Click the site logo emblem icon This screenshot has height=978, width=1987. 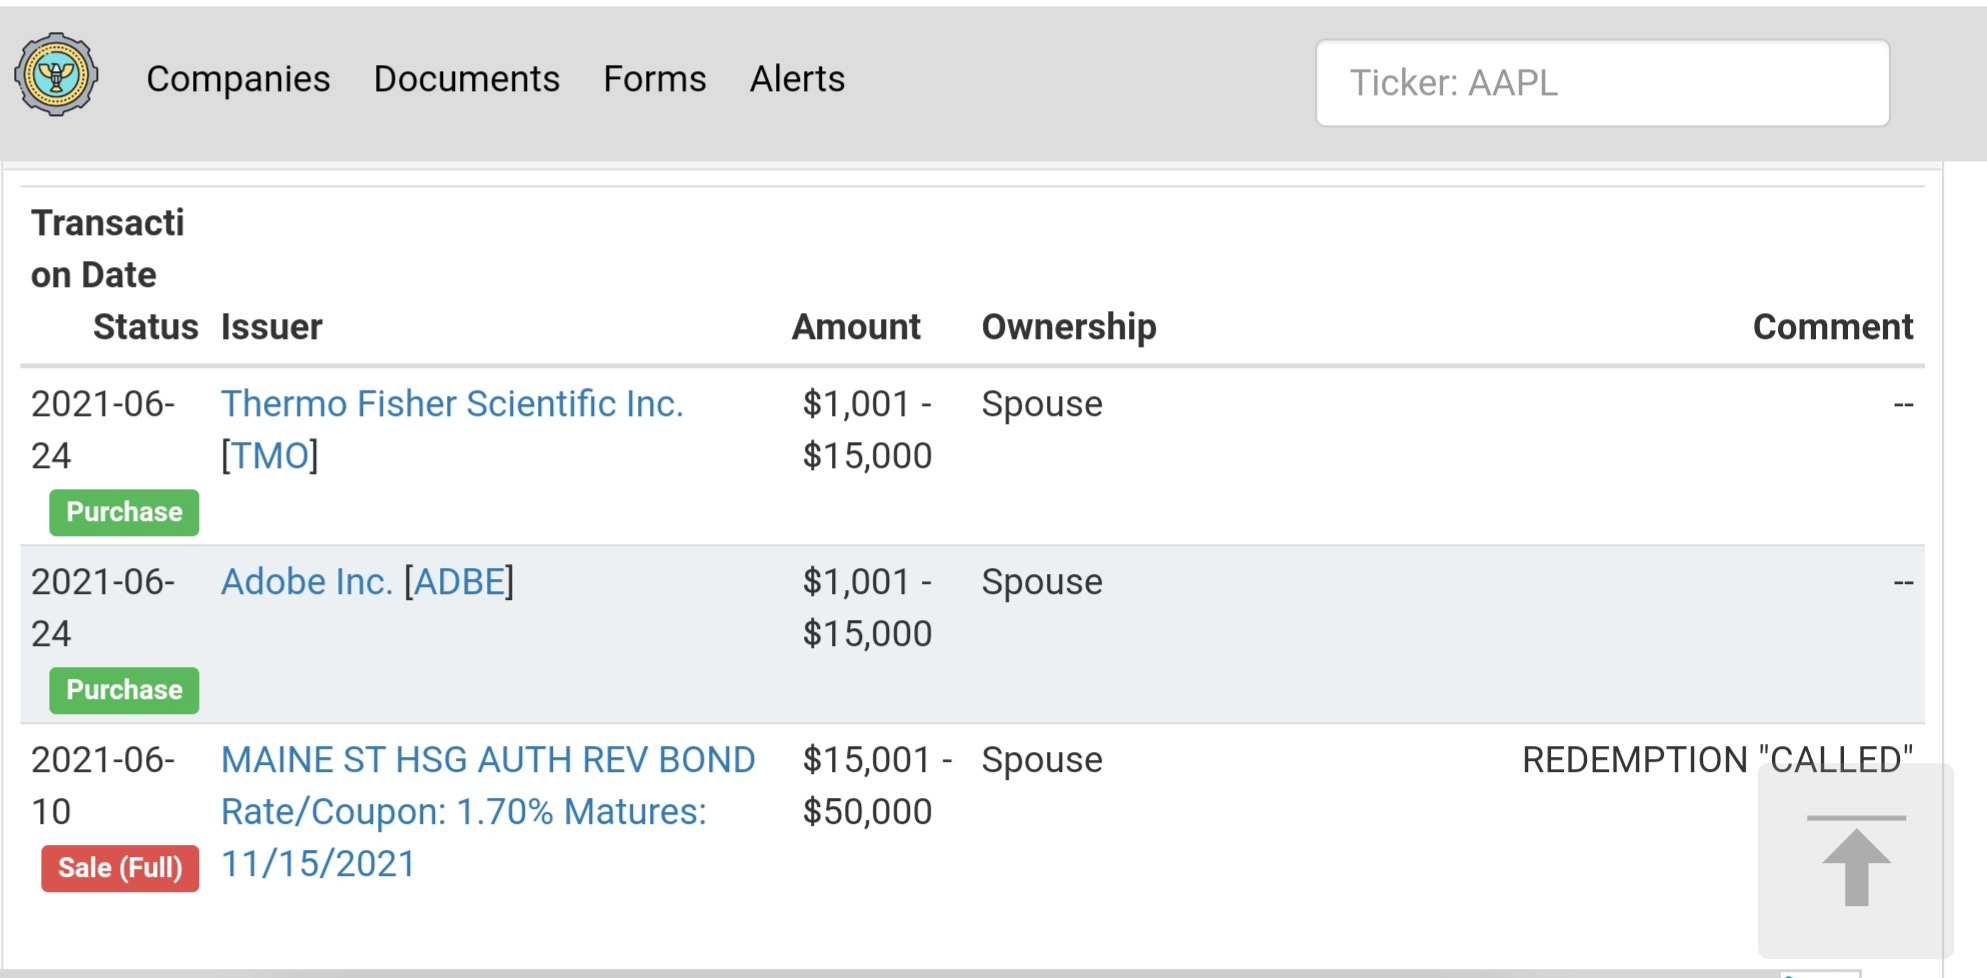click(x=56, y=75)
